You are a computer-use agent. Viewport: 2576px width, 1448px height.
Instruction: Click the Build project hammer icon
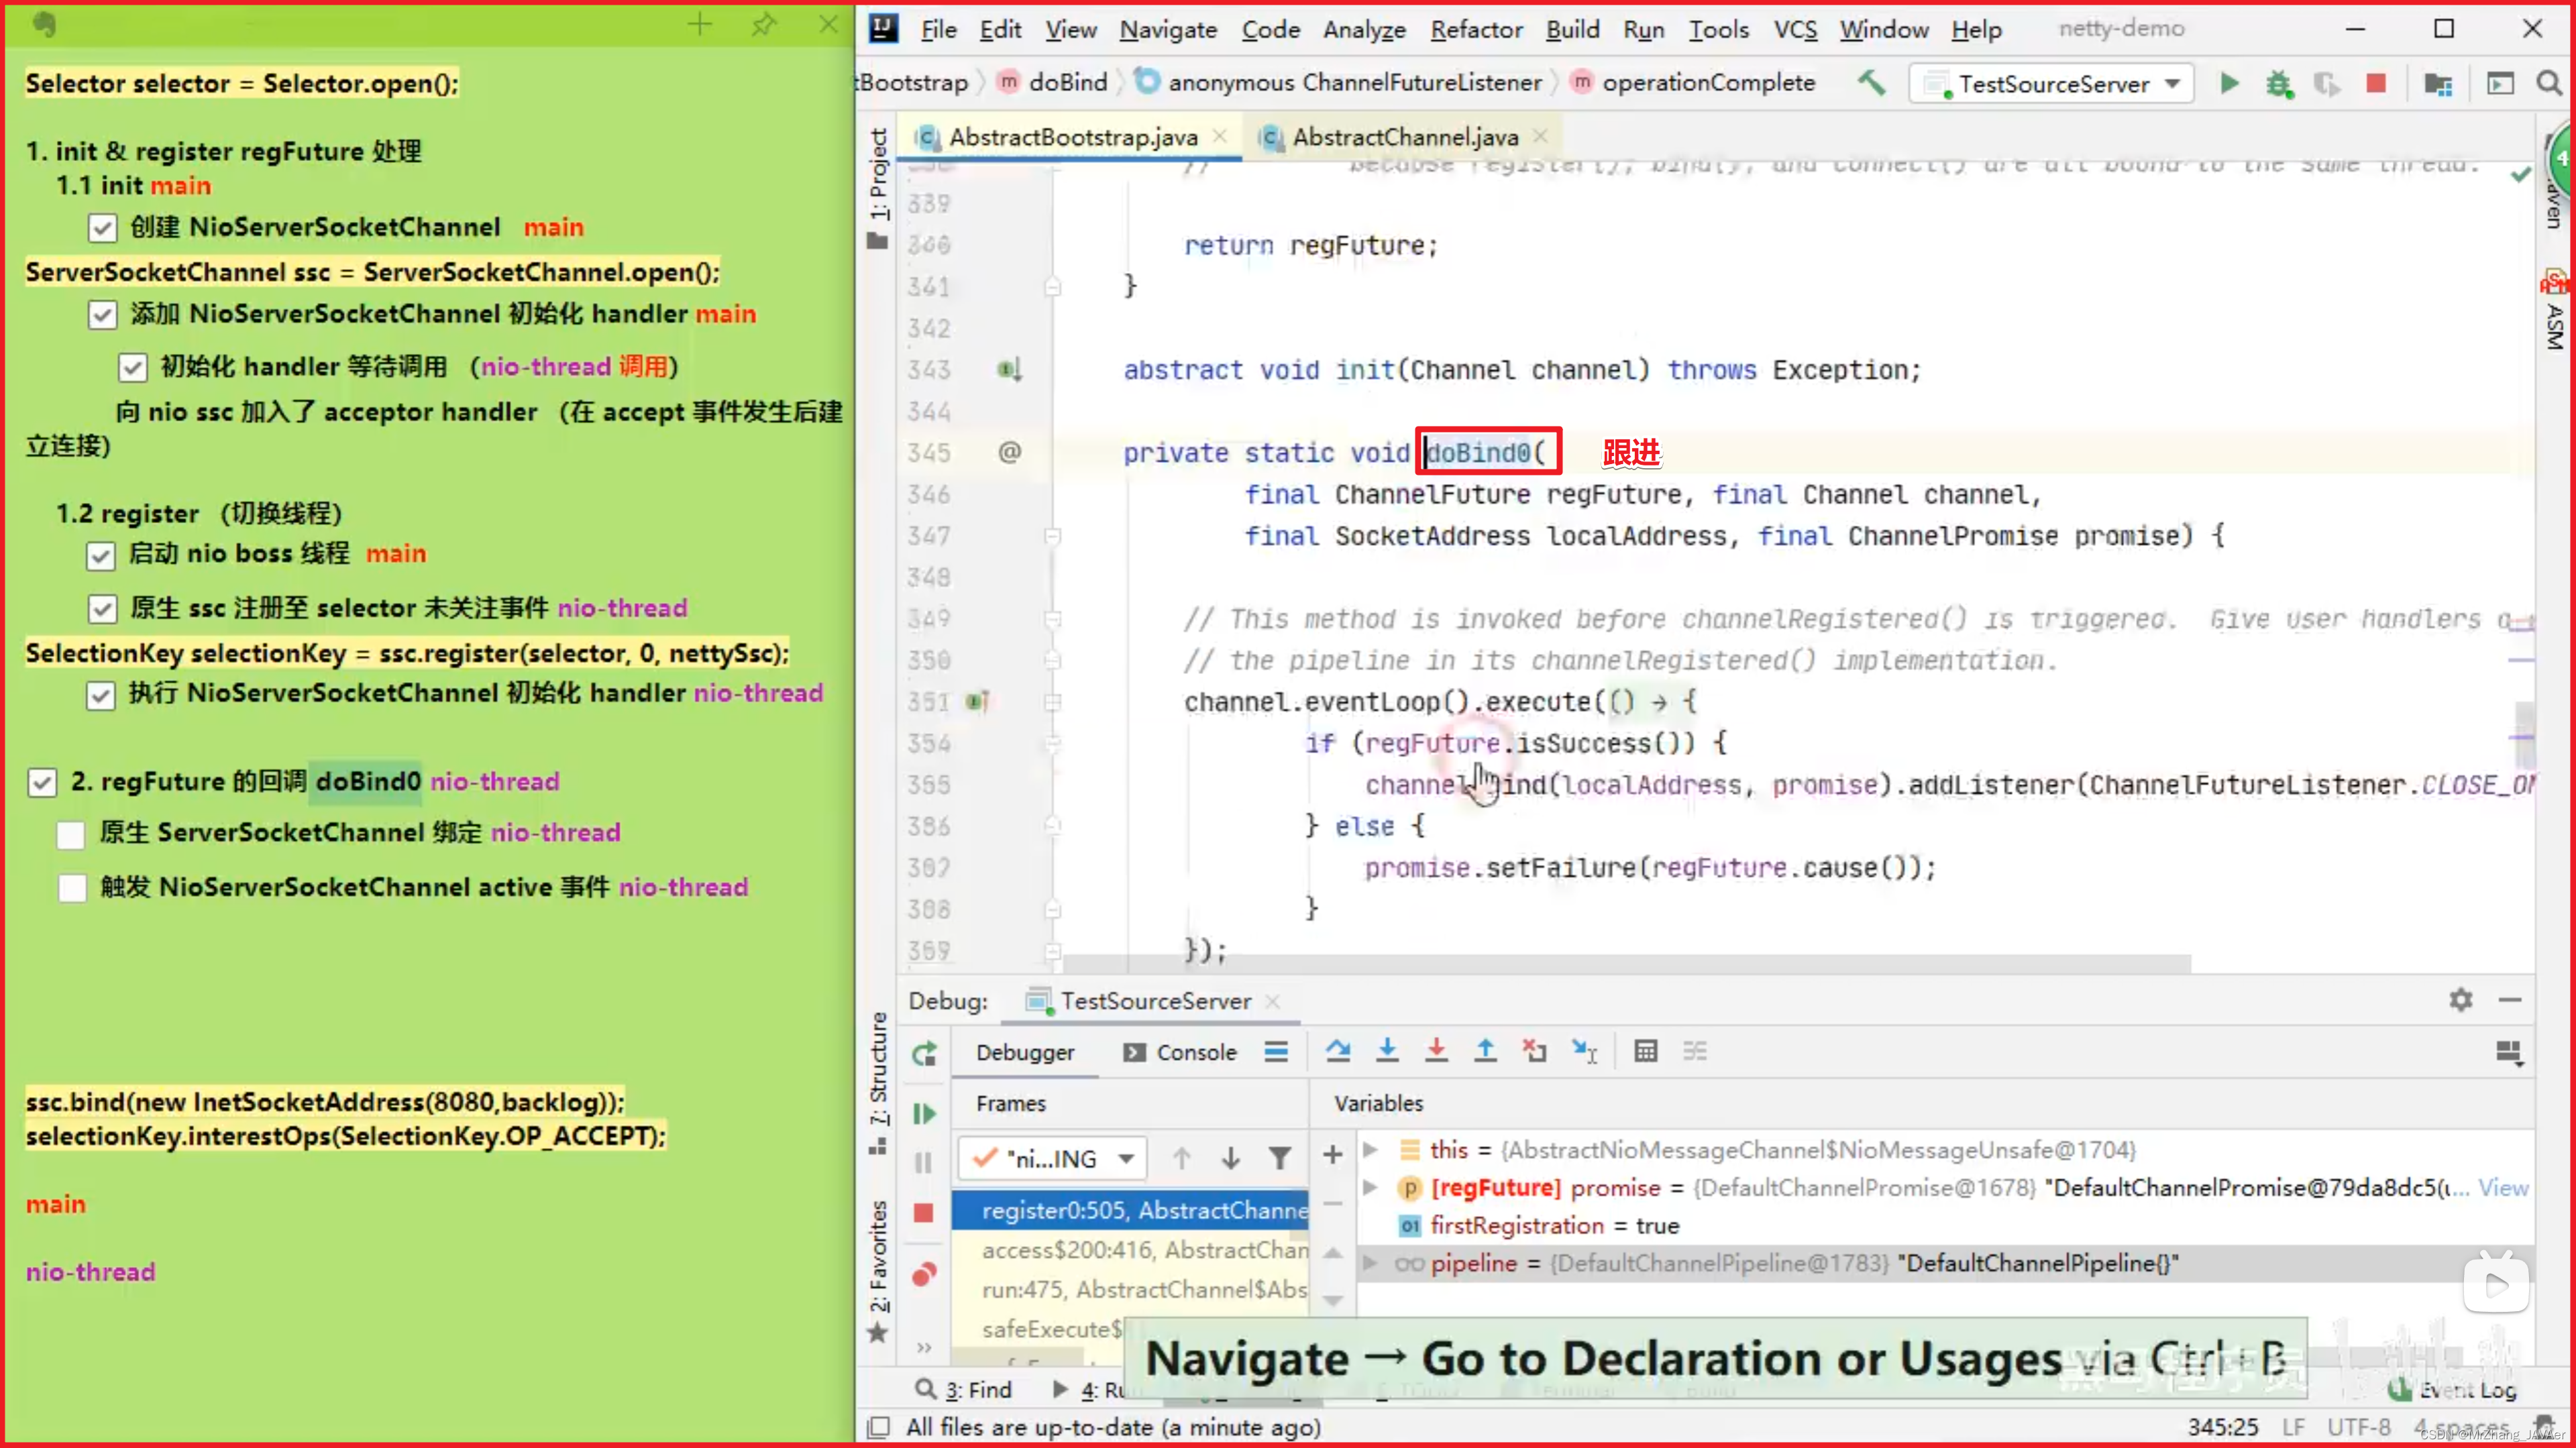[x=1872, y=83]
